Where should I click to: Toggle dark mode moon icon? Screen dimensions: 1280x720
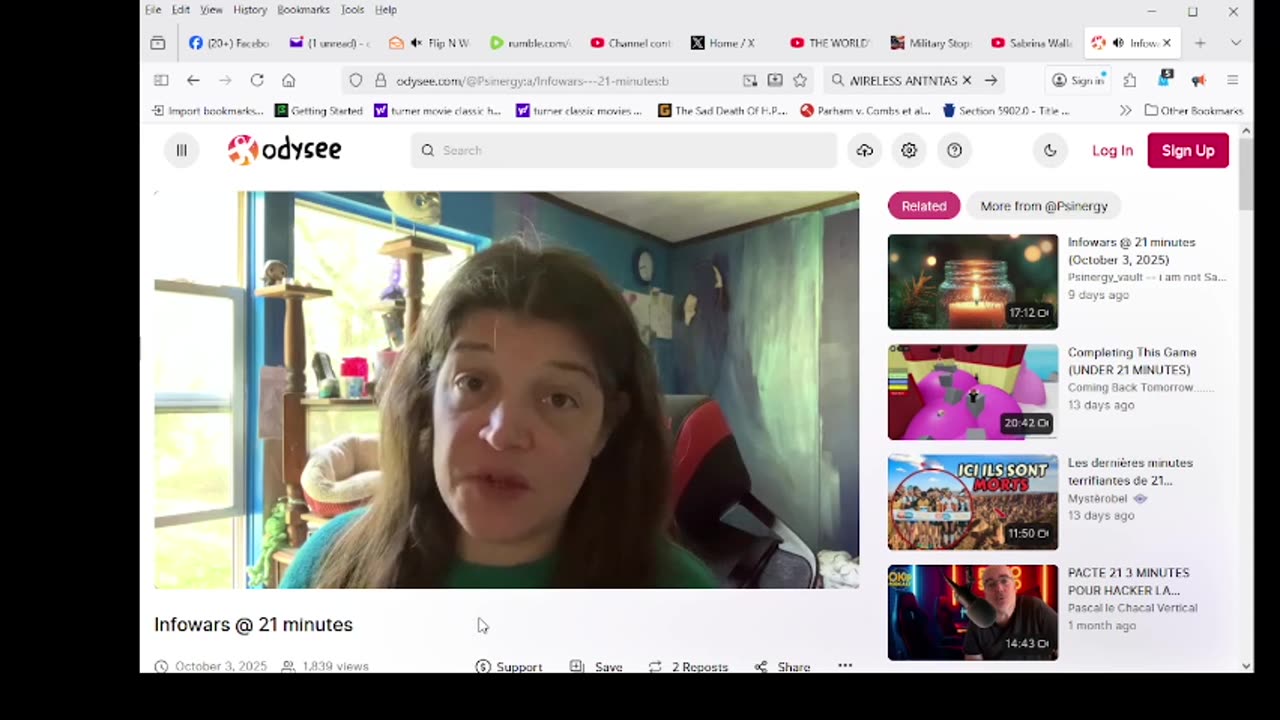pyautogui.click(x=1050, y=150)
